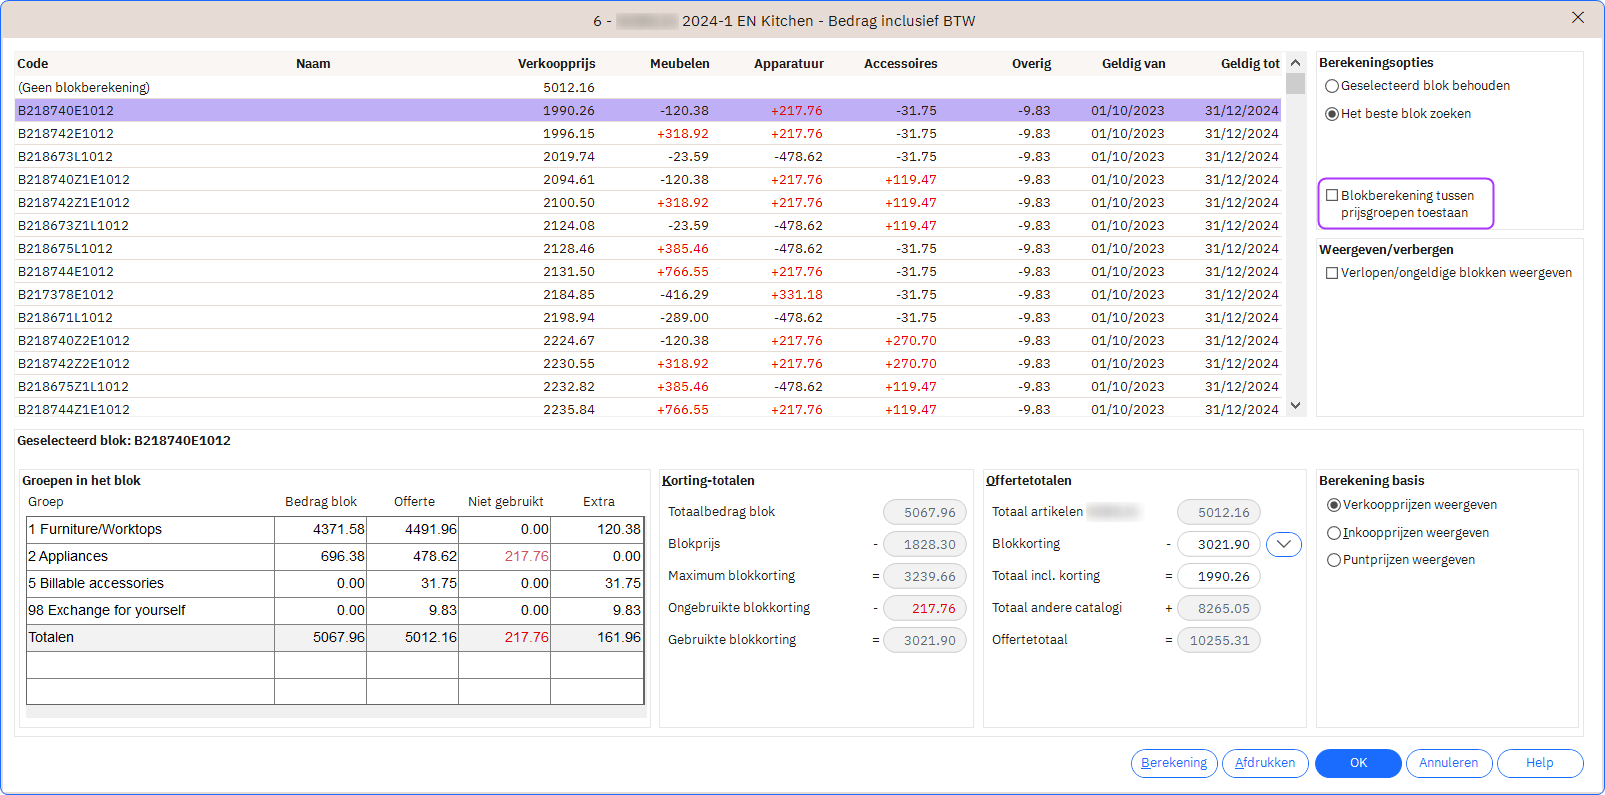
Task: Select 'Het beste blok zoeken' radio option
Action: [x=1332, y=114]
